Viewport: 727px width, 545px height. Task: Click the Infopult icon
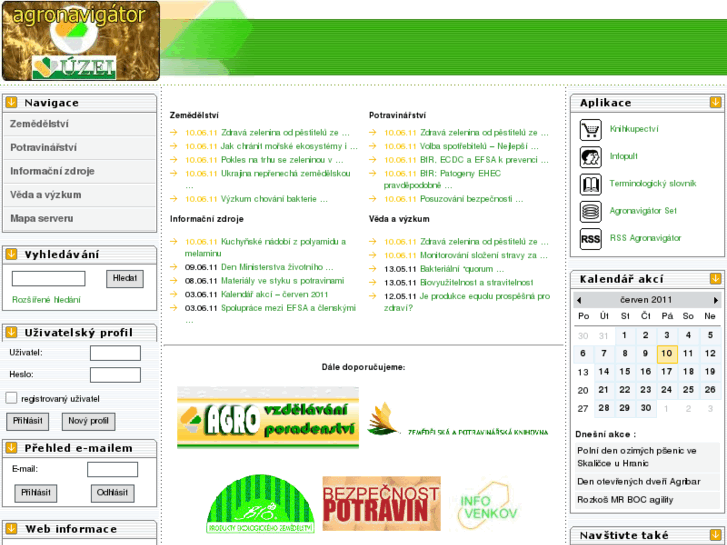click(x=590, y=157)
